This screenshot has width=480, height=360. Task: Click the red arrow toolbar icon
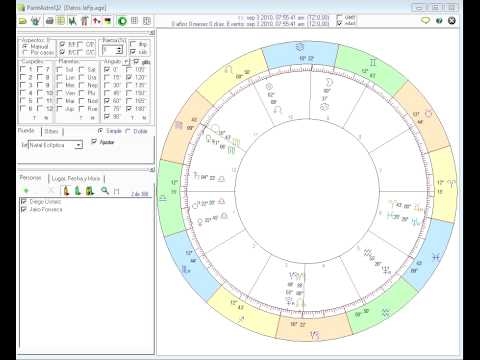point(96,21)
